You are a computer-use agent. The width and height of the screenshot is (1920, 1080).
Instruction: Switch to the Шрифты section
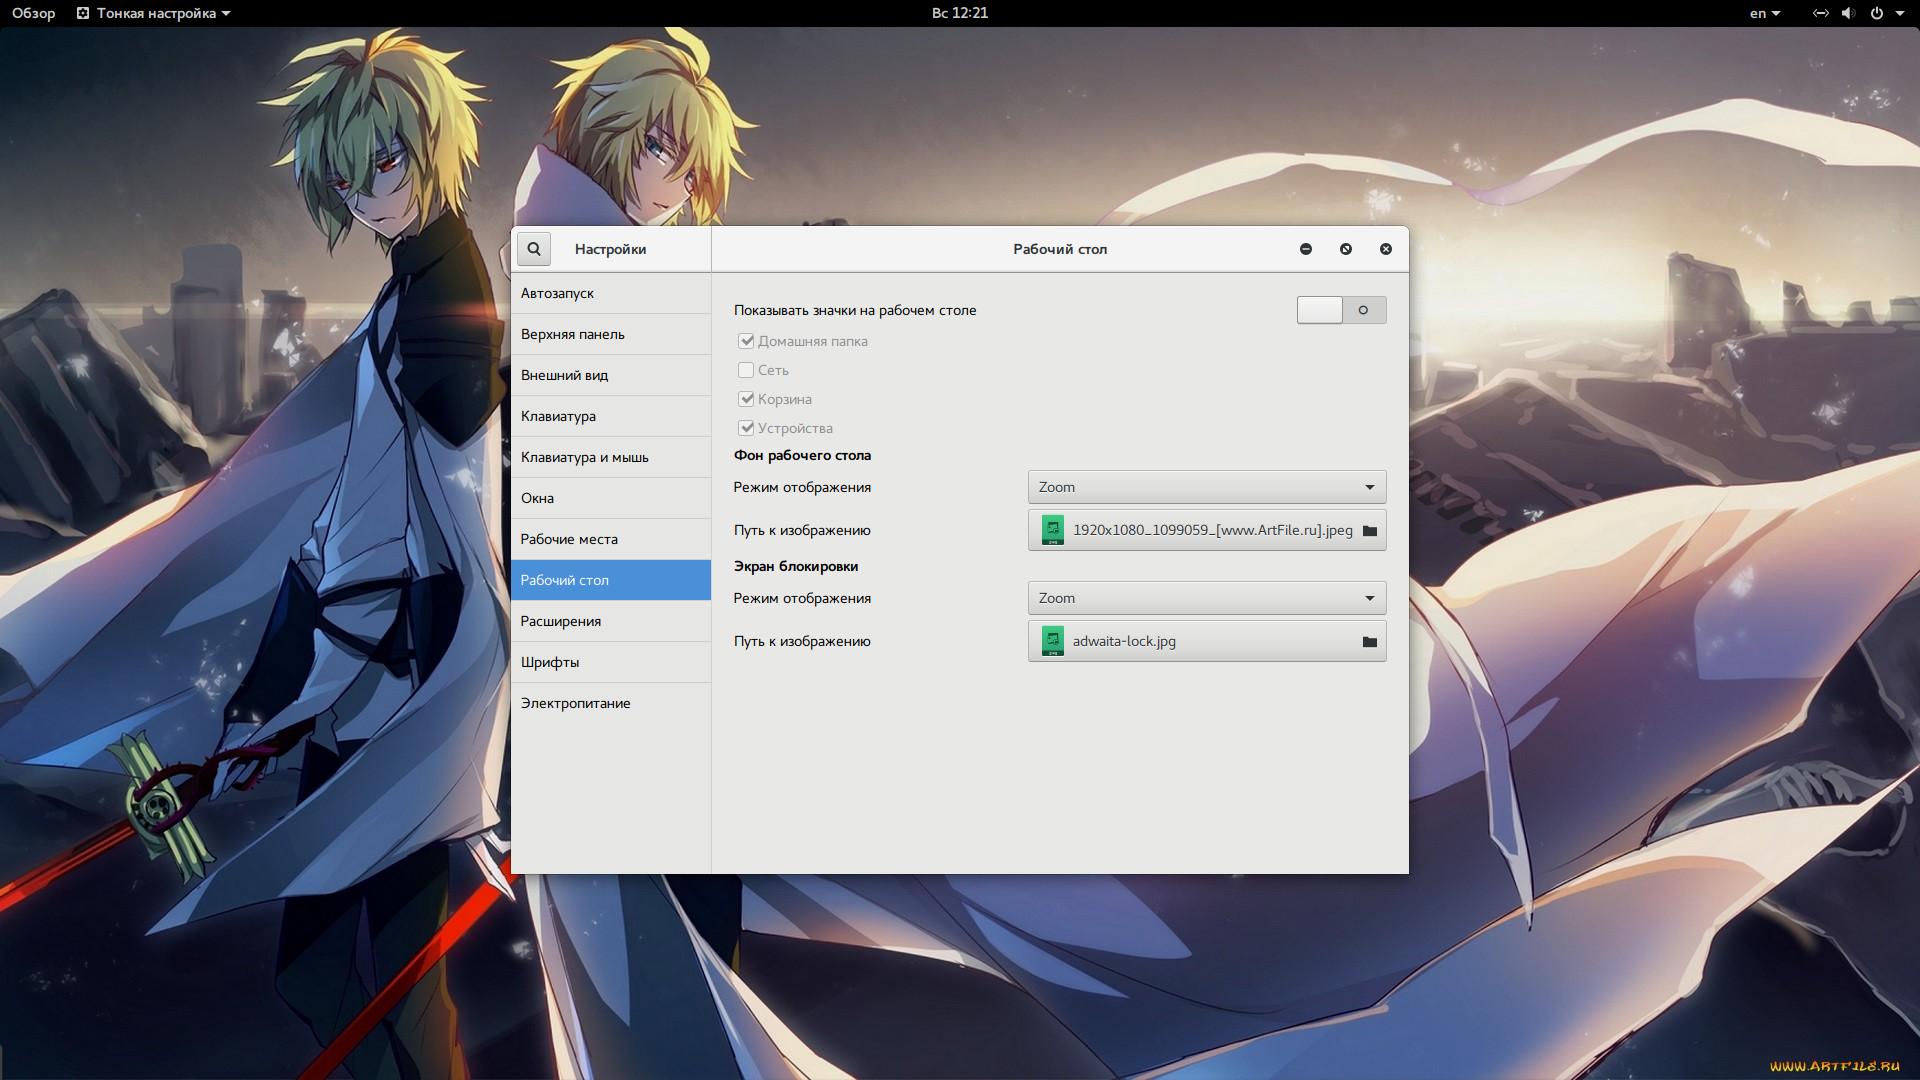coord(550,662)
